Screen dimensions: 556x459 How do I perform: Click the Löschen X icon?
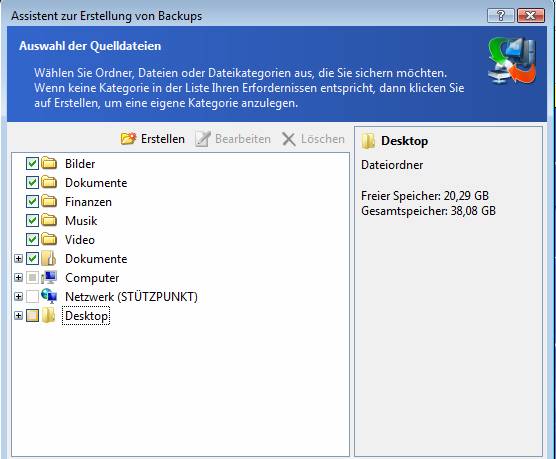[x=289, y=139]
